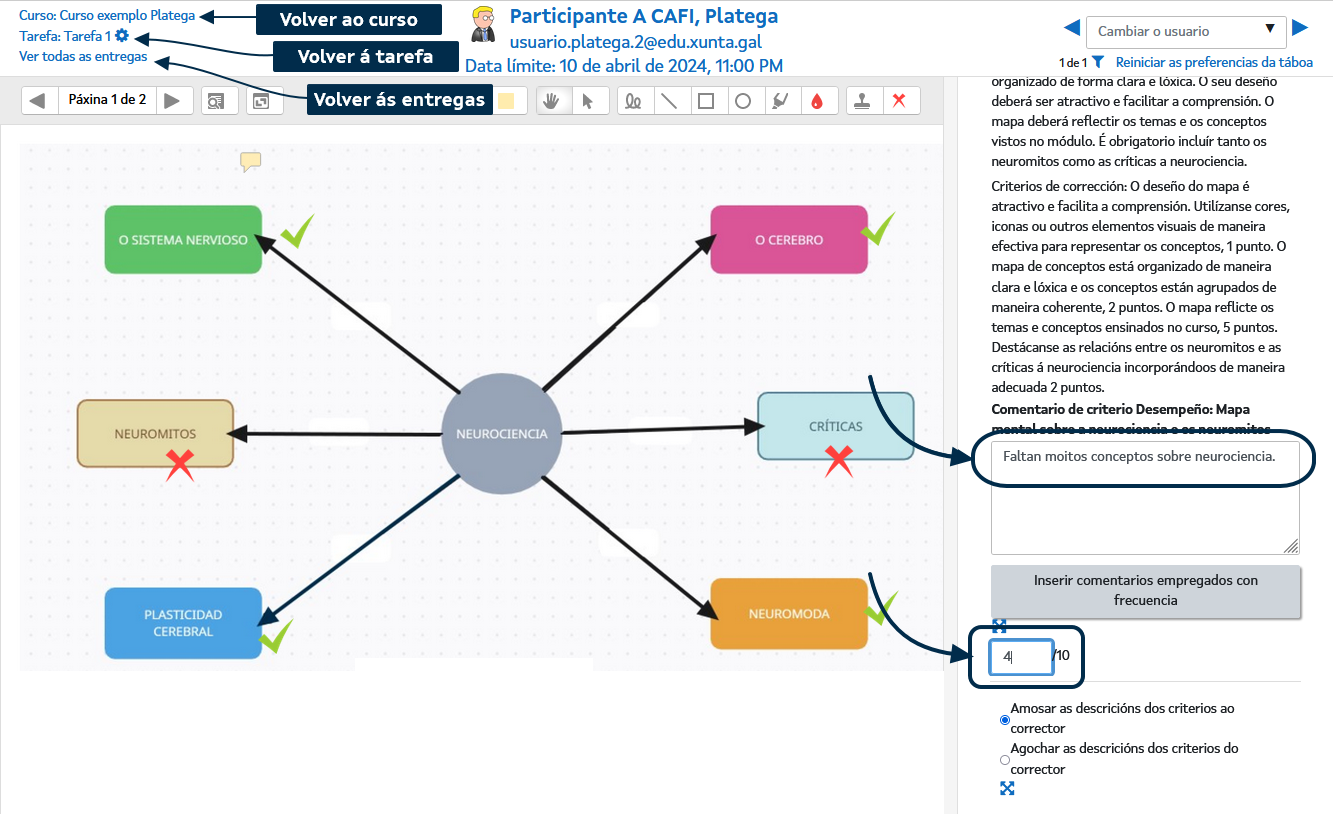
Task: Toggle the expand/collapse comments button
Action: point(260,101)
